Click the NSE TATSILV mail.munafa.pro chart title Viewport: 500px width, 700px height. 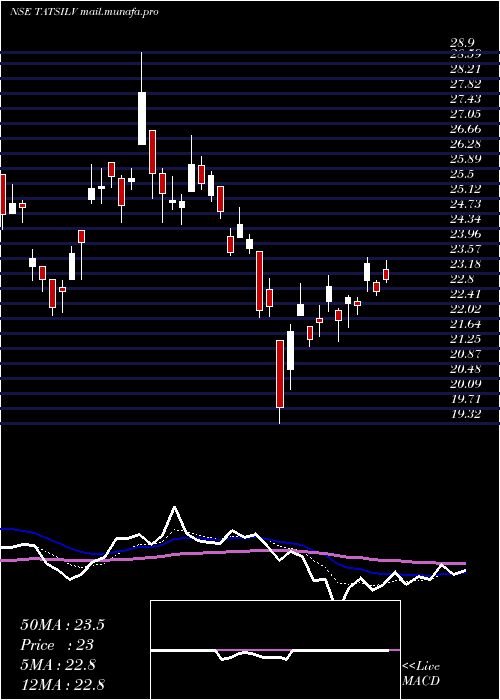click(84, 12)
